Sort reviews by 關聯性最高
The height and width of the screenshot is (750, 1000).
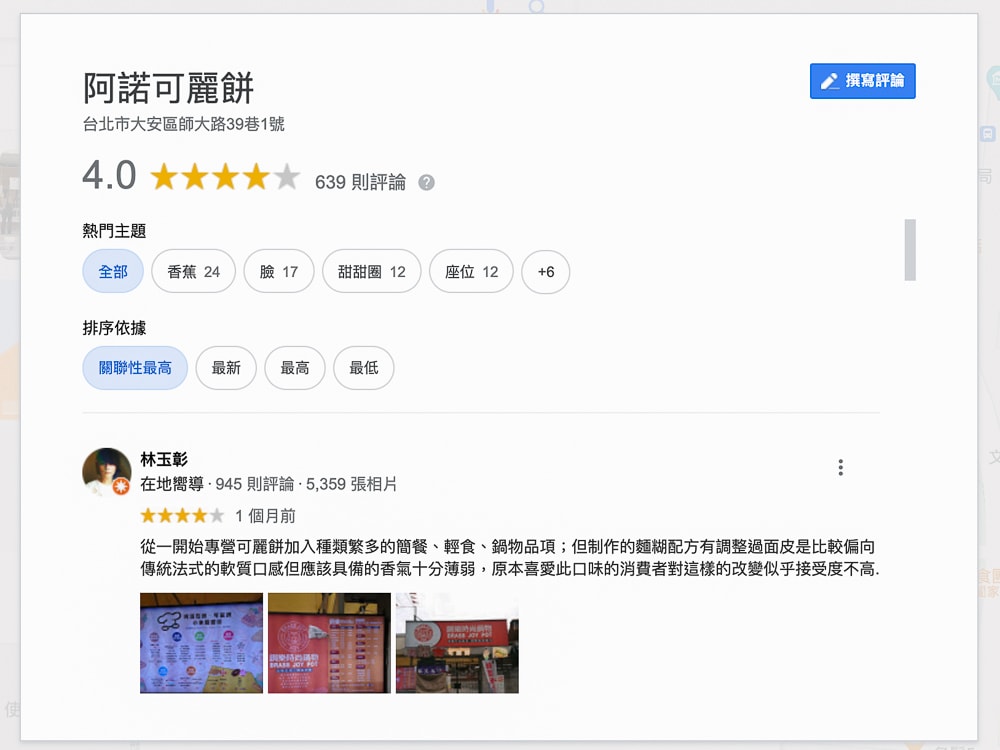click(135, 368)
